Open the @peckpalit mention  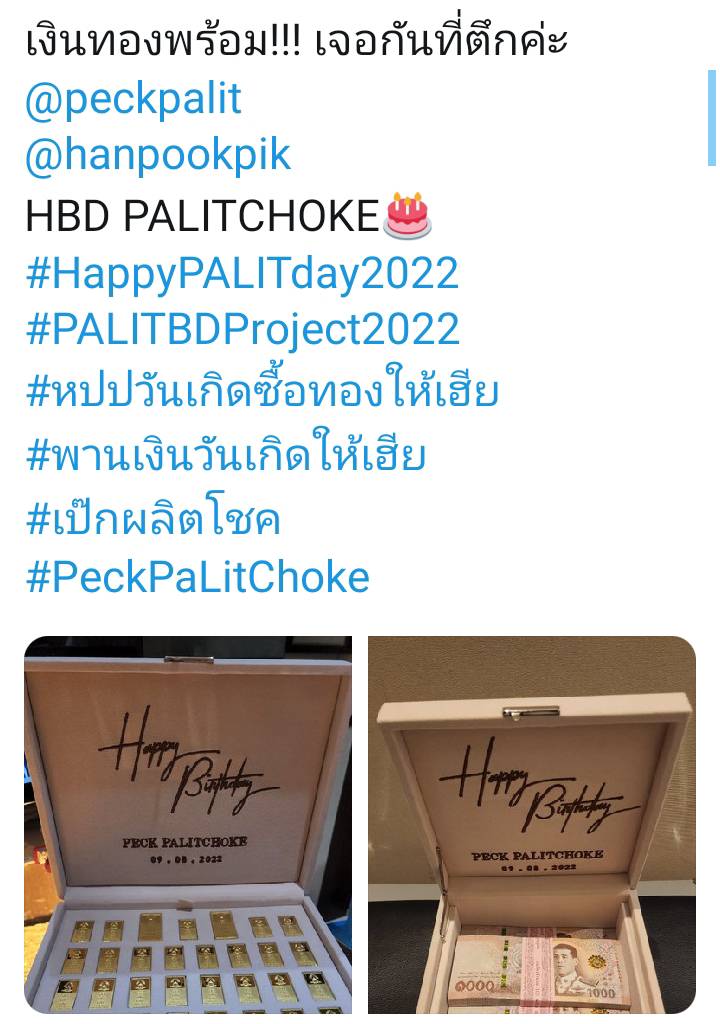pos(133,99)
